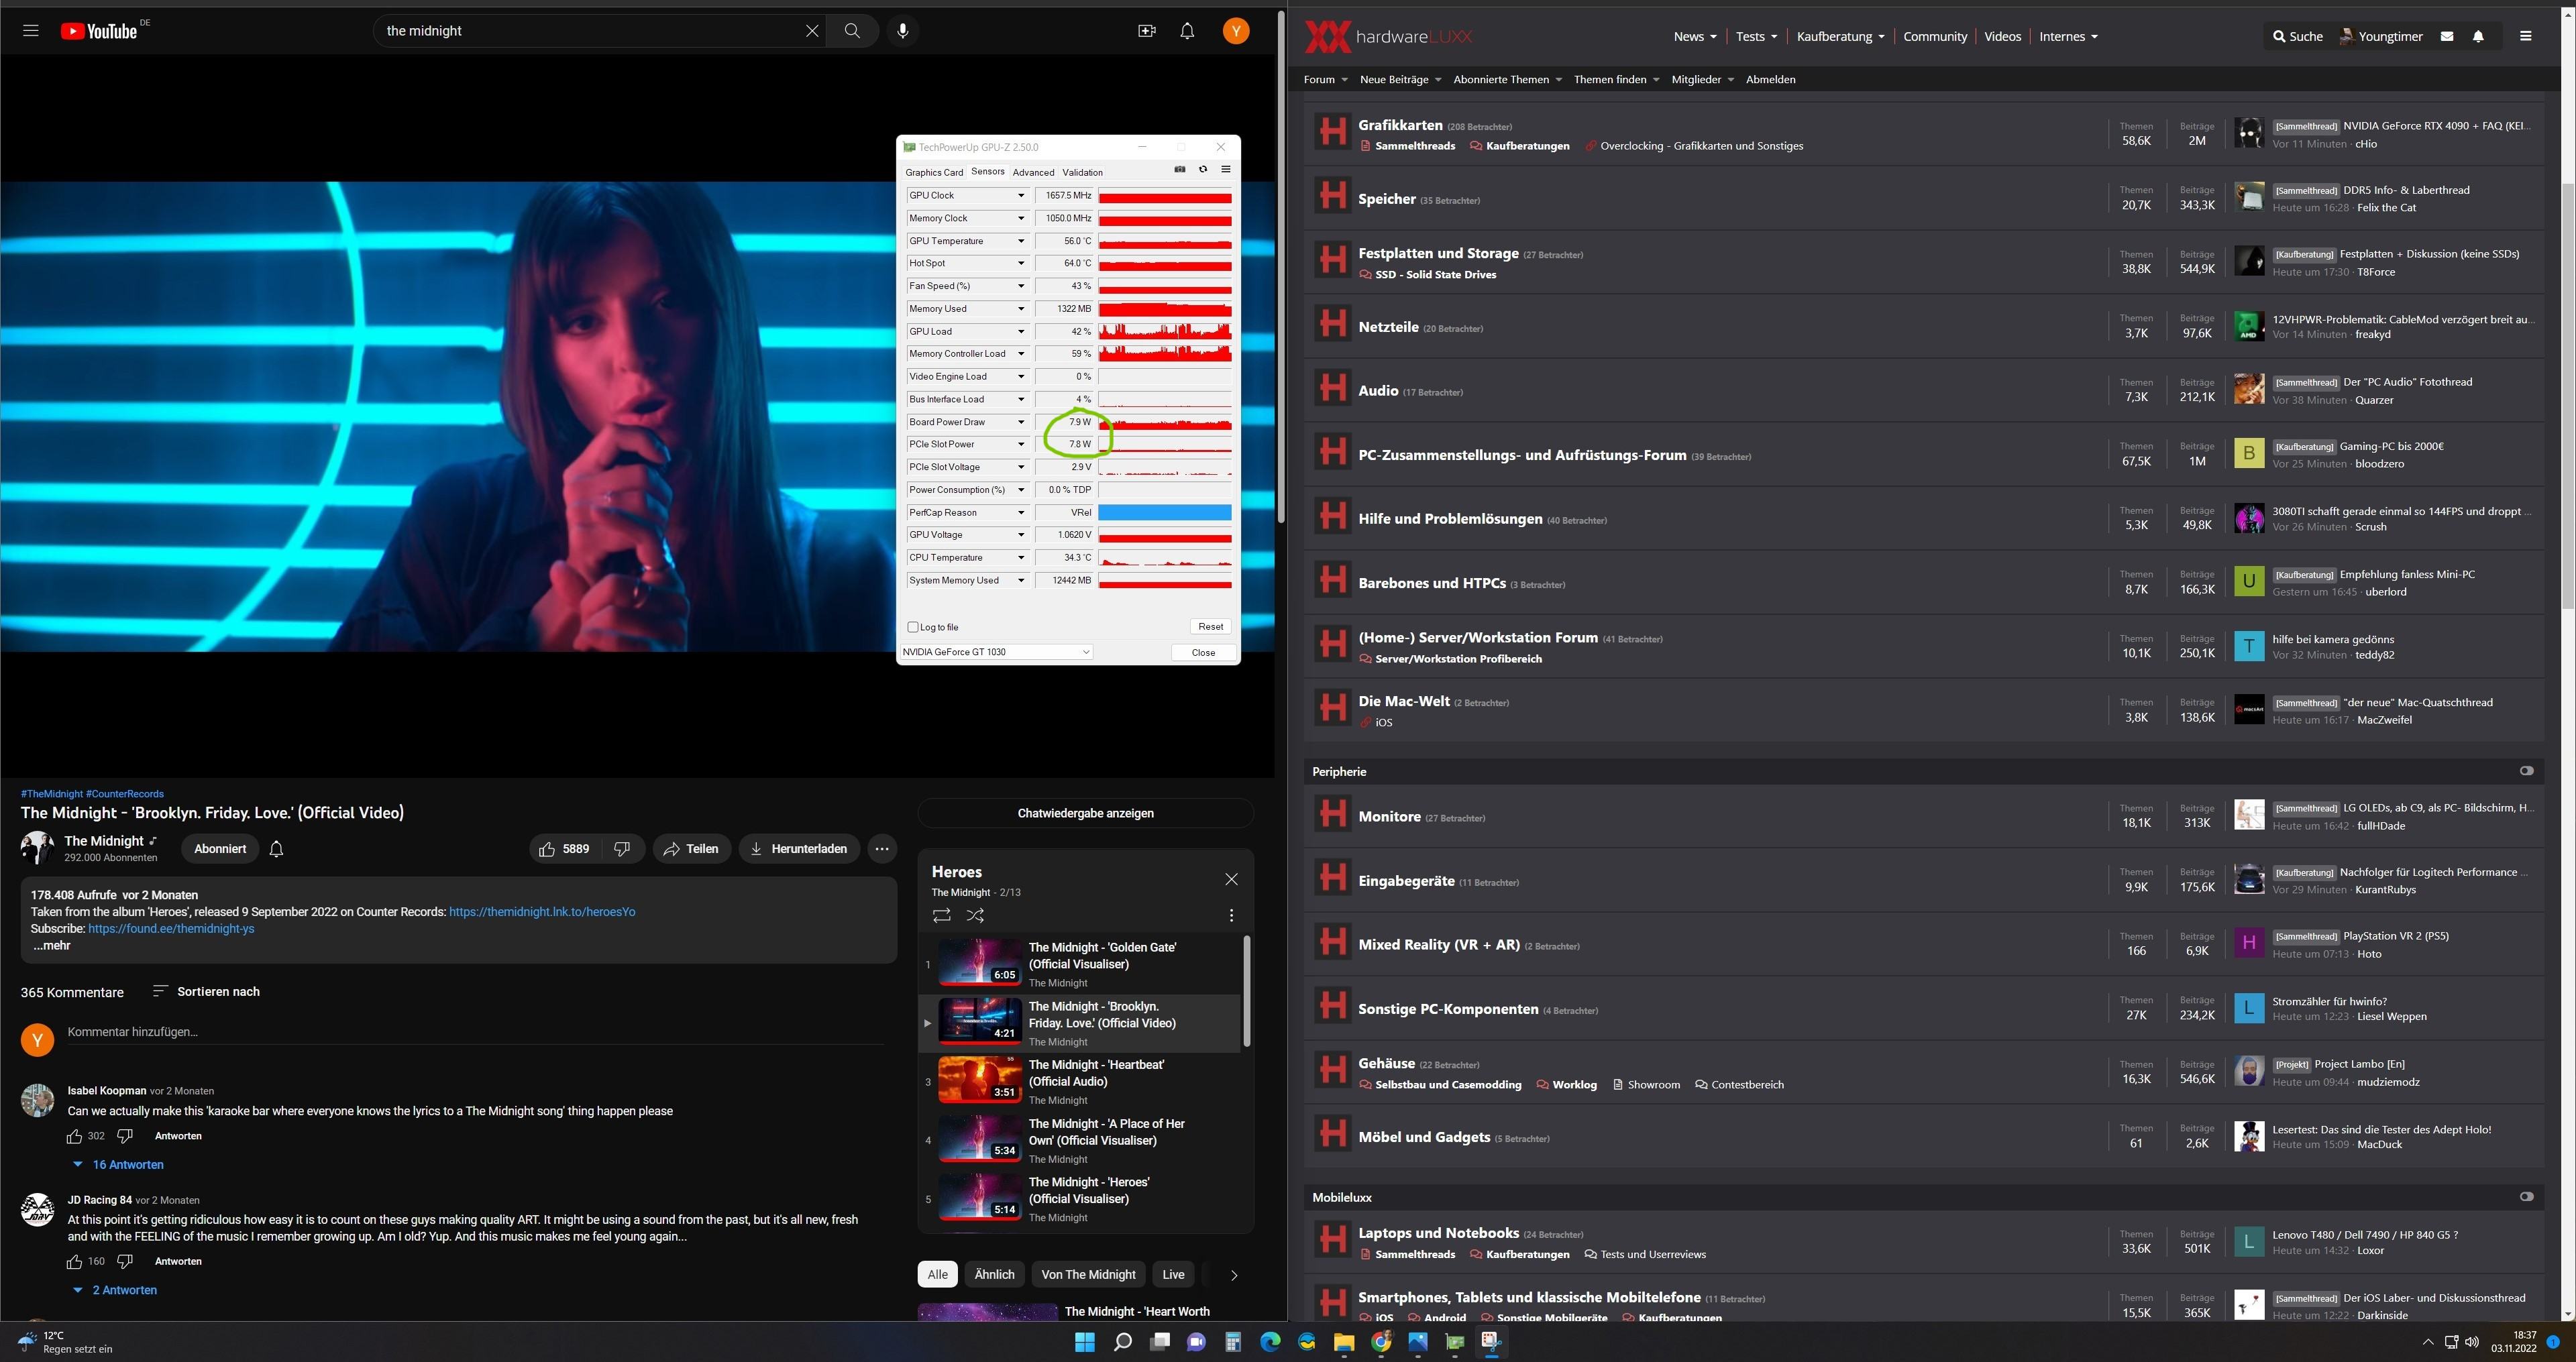
Task: Click the GPU-Z refresh icon
Action: 1203,170
